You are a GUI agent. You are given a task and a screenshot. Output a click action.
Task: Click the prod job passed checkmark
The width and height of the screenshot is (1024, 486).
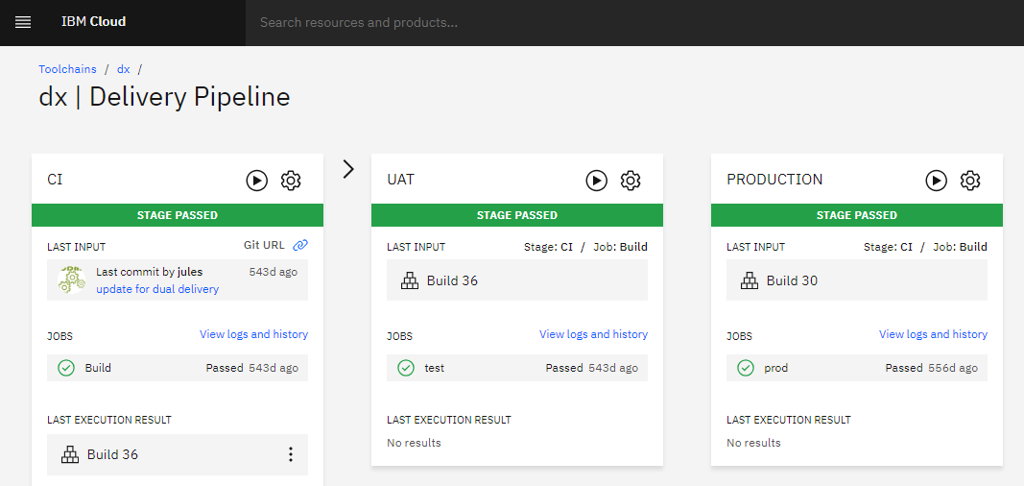(745, 368)
